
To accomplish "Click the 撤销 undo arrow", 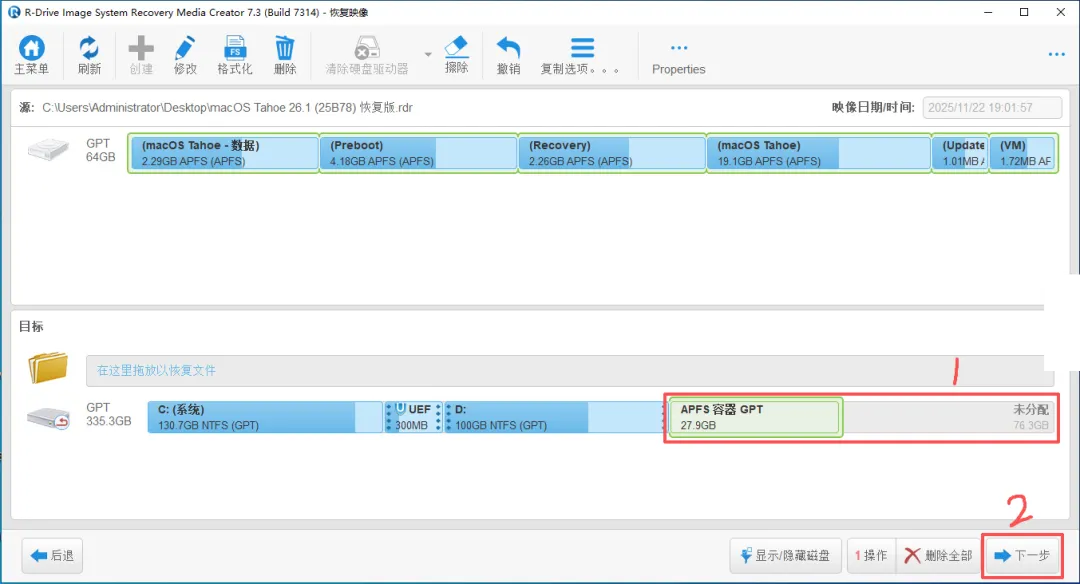I will tap(508, 54).
